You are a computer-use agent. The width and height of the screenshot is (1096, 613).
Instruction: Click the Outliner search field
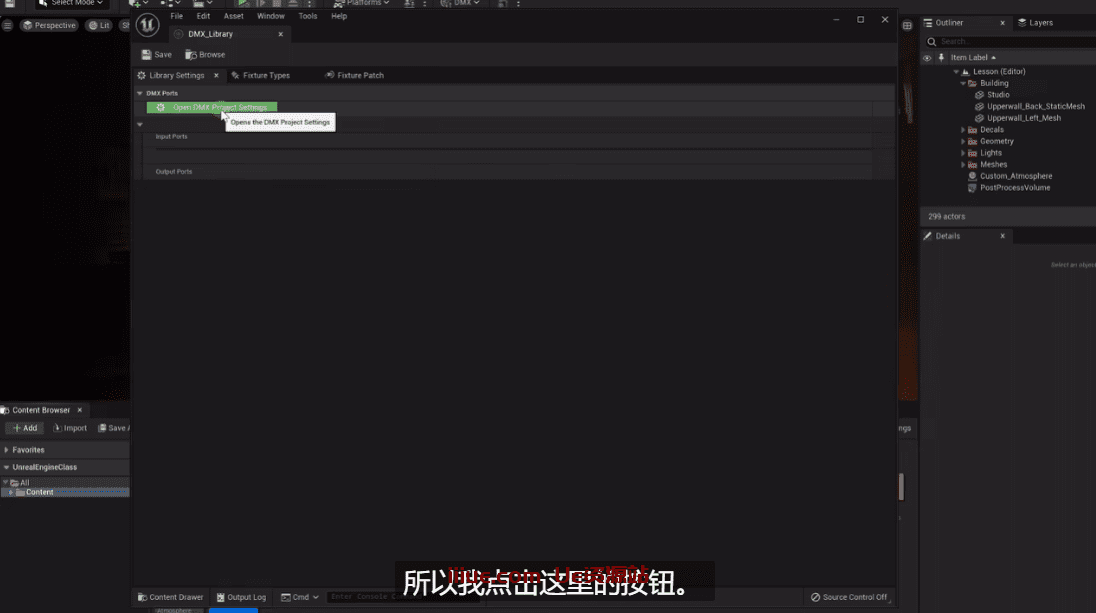(1010, 41)
